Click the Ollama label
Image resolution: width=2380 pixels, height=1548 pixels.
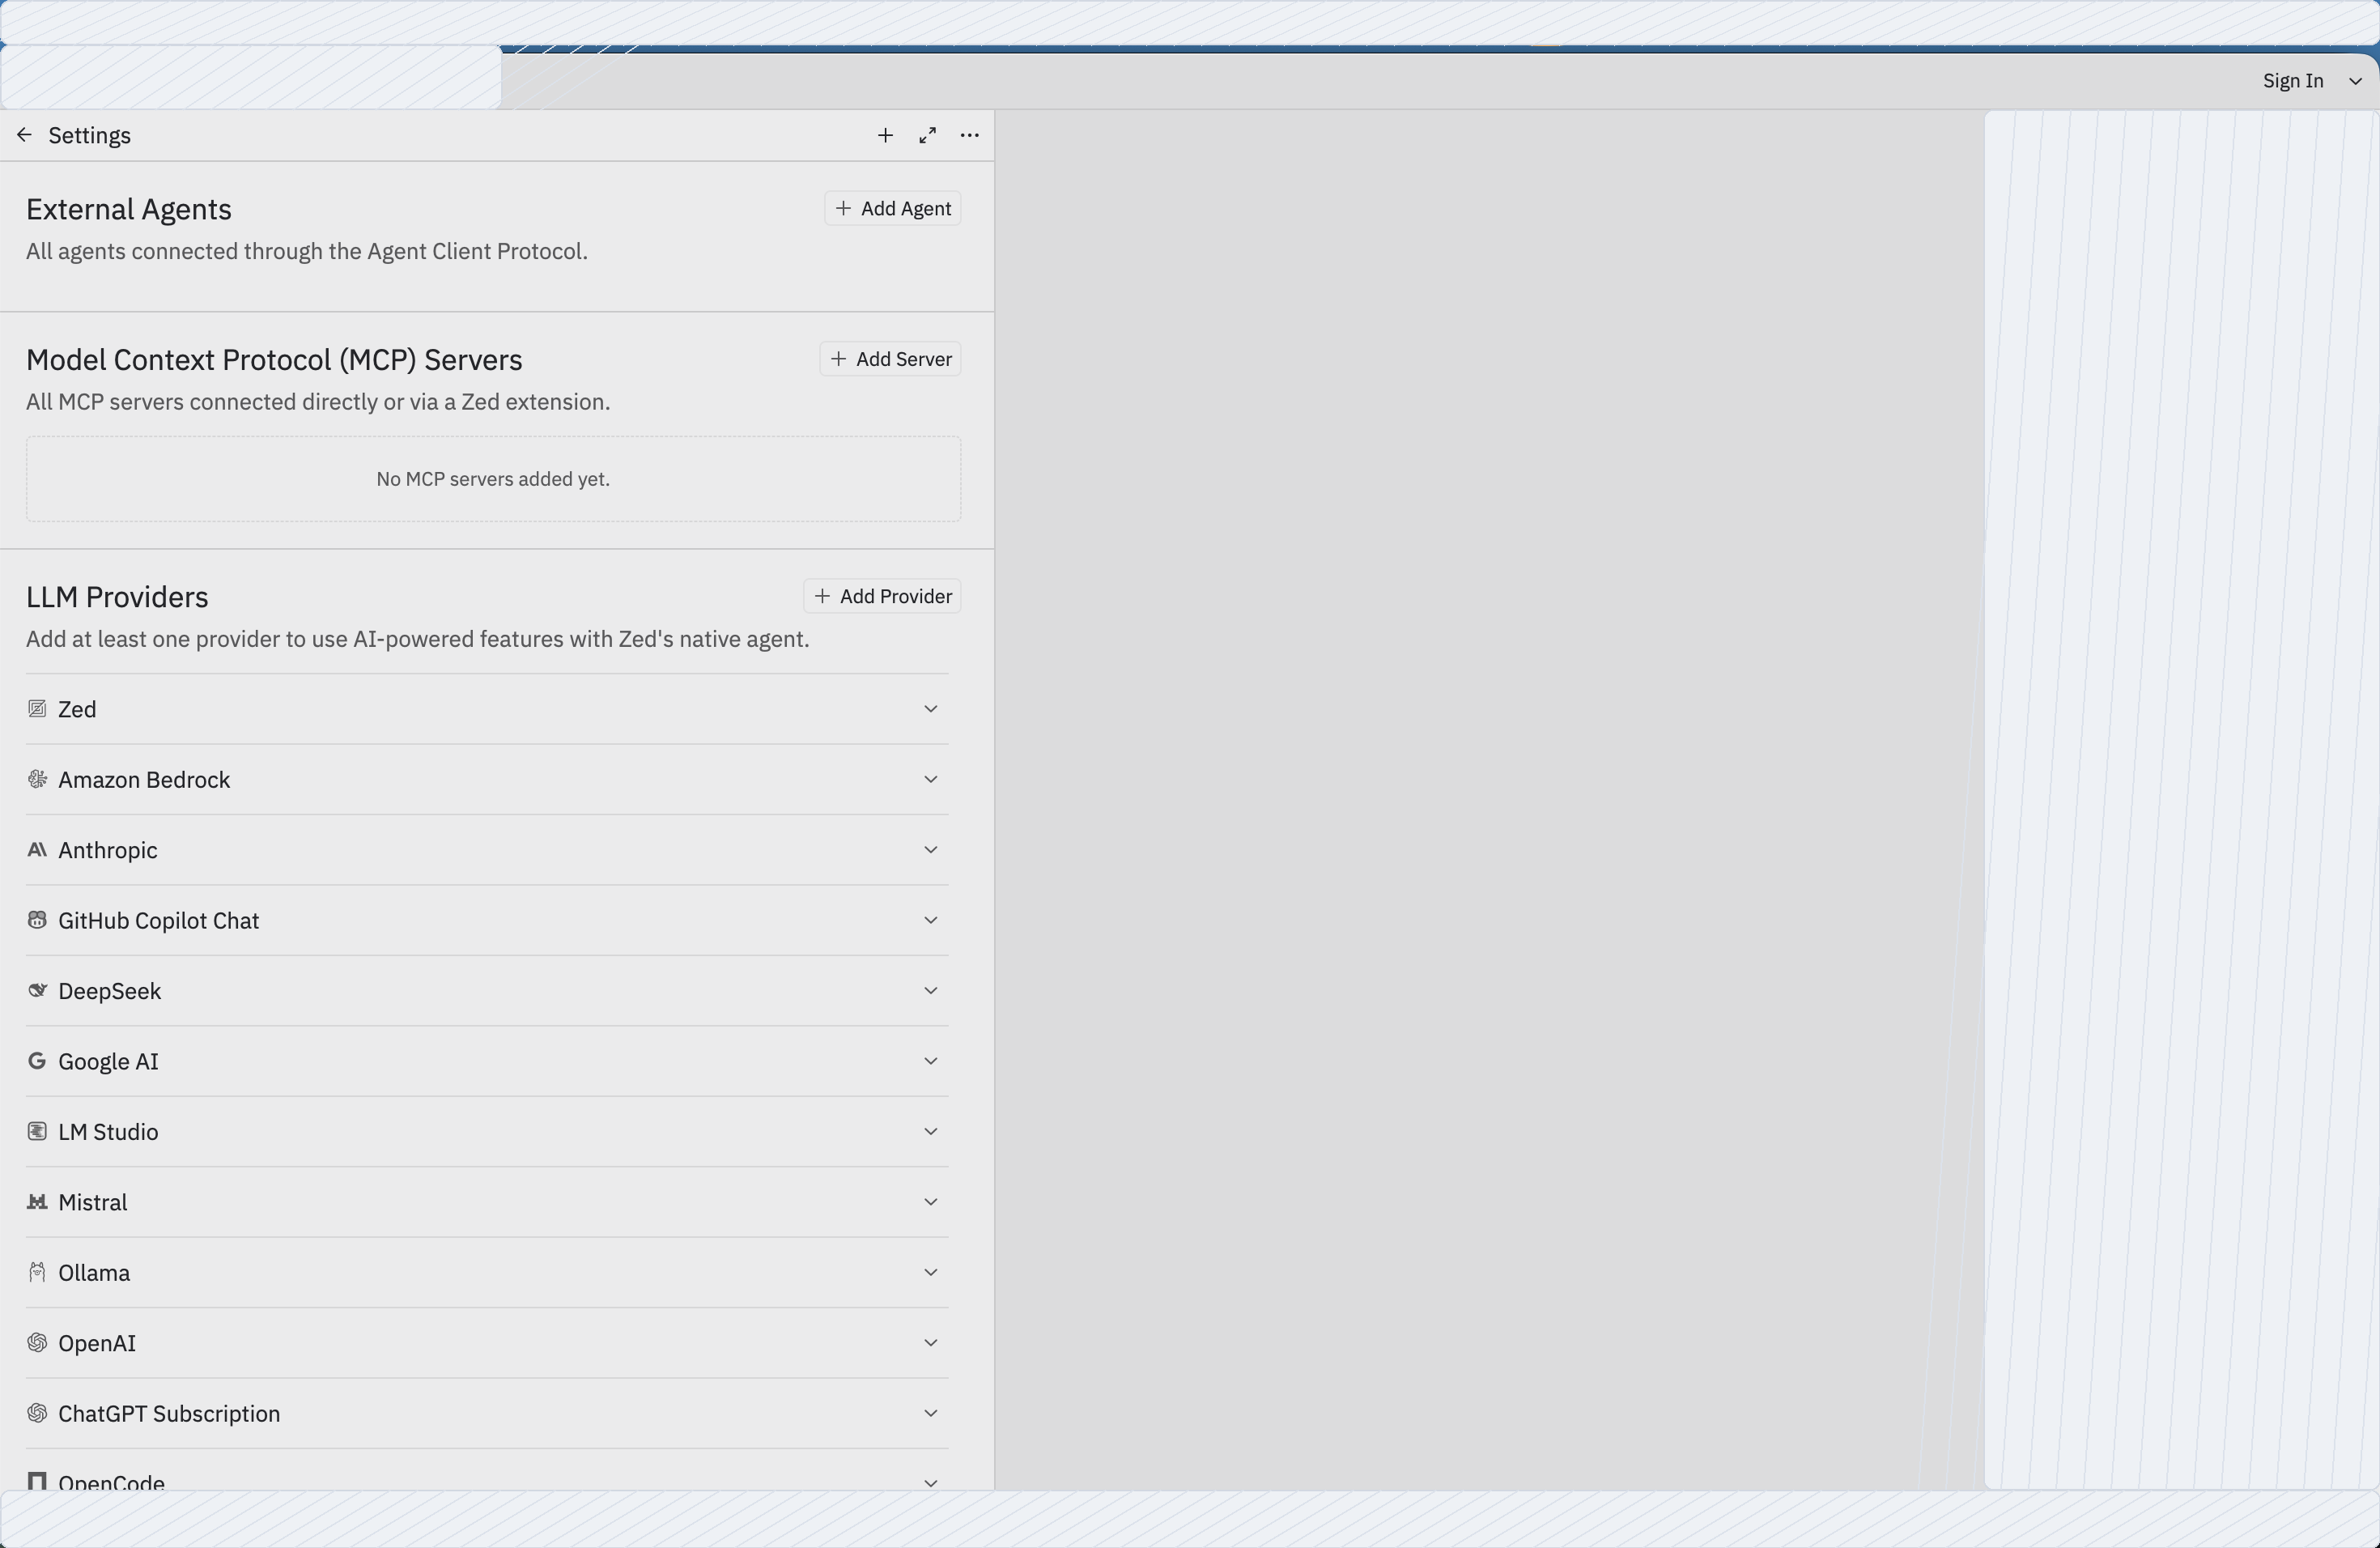click(94, 1273)
